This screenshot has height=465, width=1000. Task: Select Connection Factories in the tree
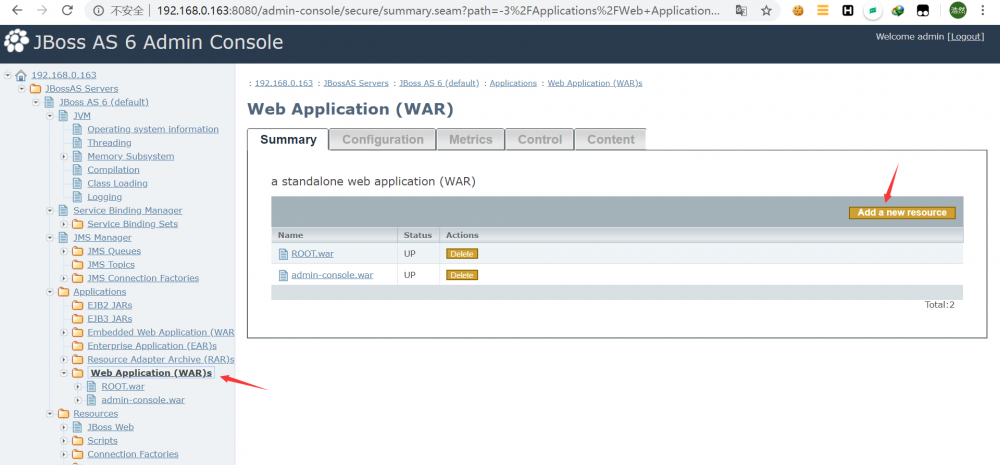tap(133, 454)
